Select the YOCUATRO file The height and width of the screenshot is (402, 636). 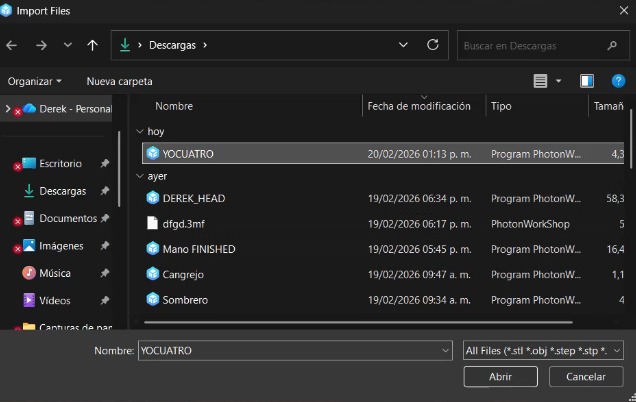[383, 154]
